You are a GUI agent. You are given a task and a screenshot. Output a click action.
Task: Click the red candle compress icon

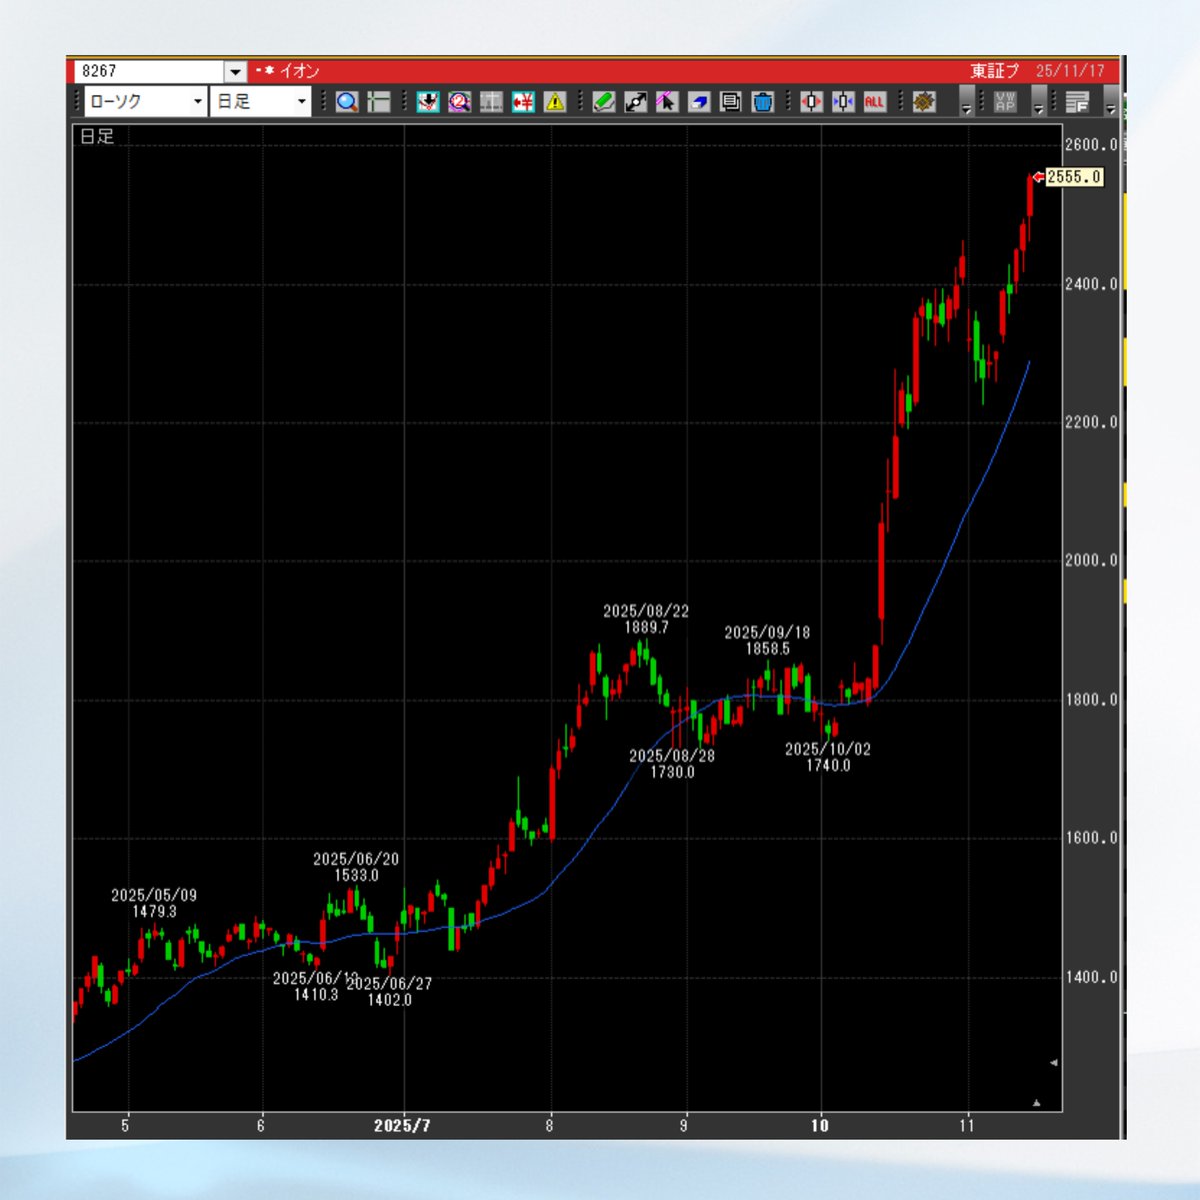pyautogui.click(x=811, y=101)
